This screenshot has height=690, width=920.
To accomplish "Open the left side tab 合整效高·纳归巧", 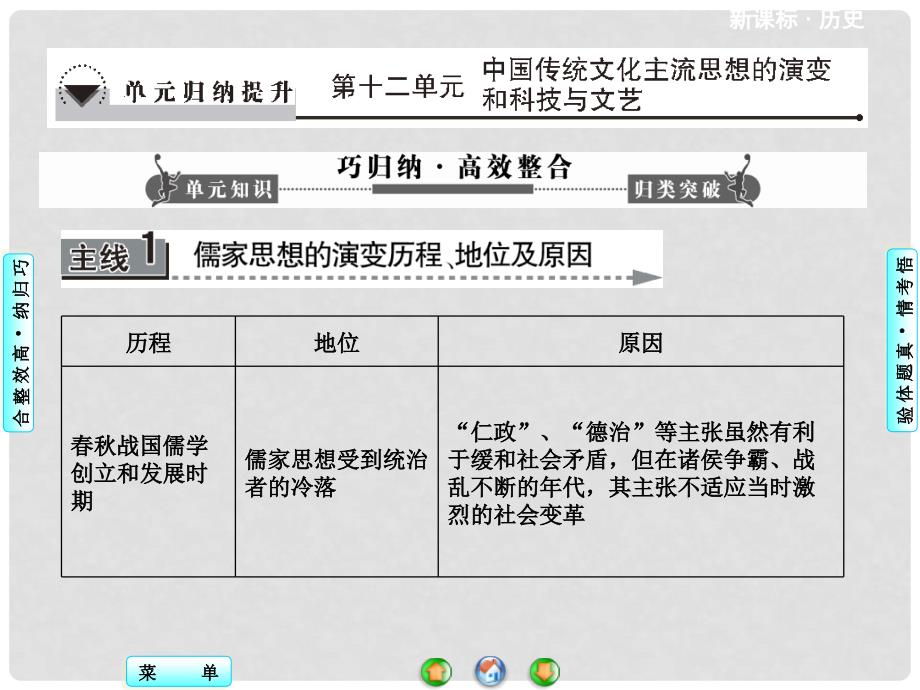I will pos(19,342).
